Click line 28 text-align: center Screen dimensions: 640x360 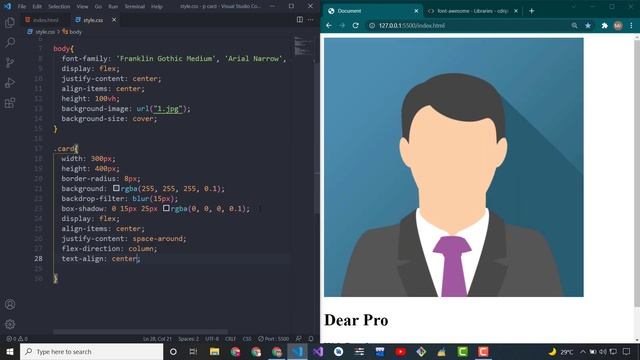[x=101, y=258]
